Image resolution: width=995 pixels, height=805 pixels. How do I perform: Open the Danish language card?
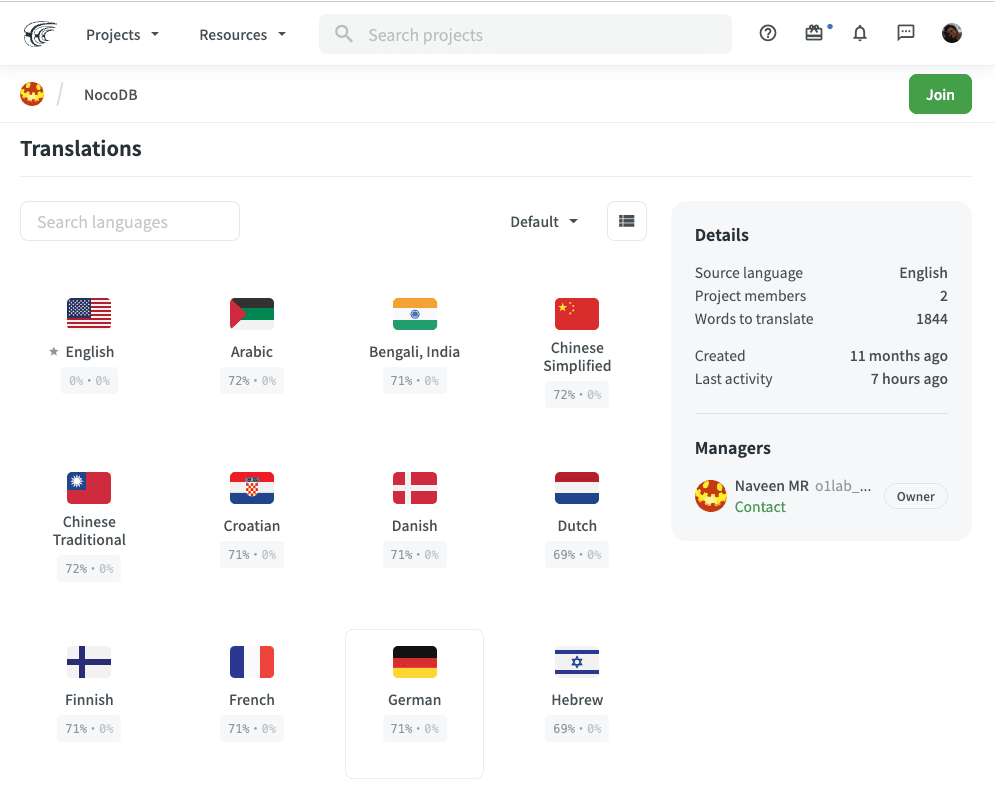[x=414, y=510]
